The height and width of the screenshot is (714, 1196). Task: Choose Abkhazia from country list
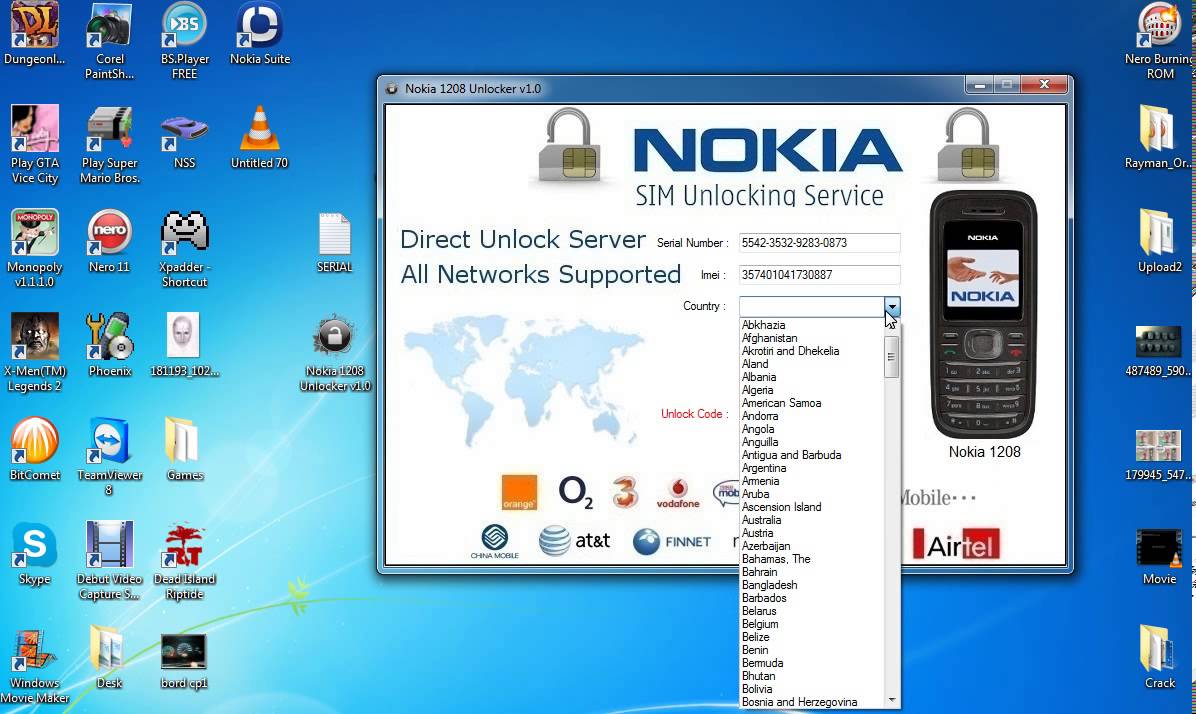(x=764, y=325)
